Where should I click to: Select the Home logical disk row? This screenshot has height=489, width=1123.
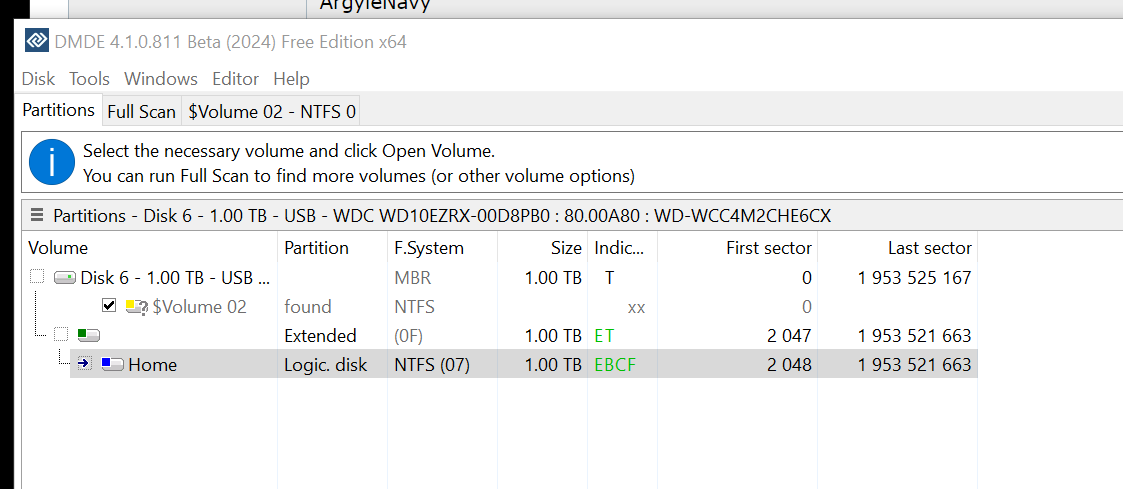[x=524, y=364]
